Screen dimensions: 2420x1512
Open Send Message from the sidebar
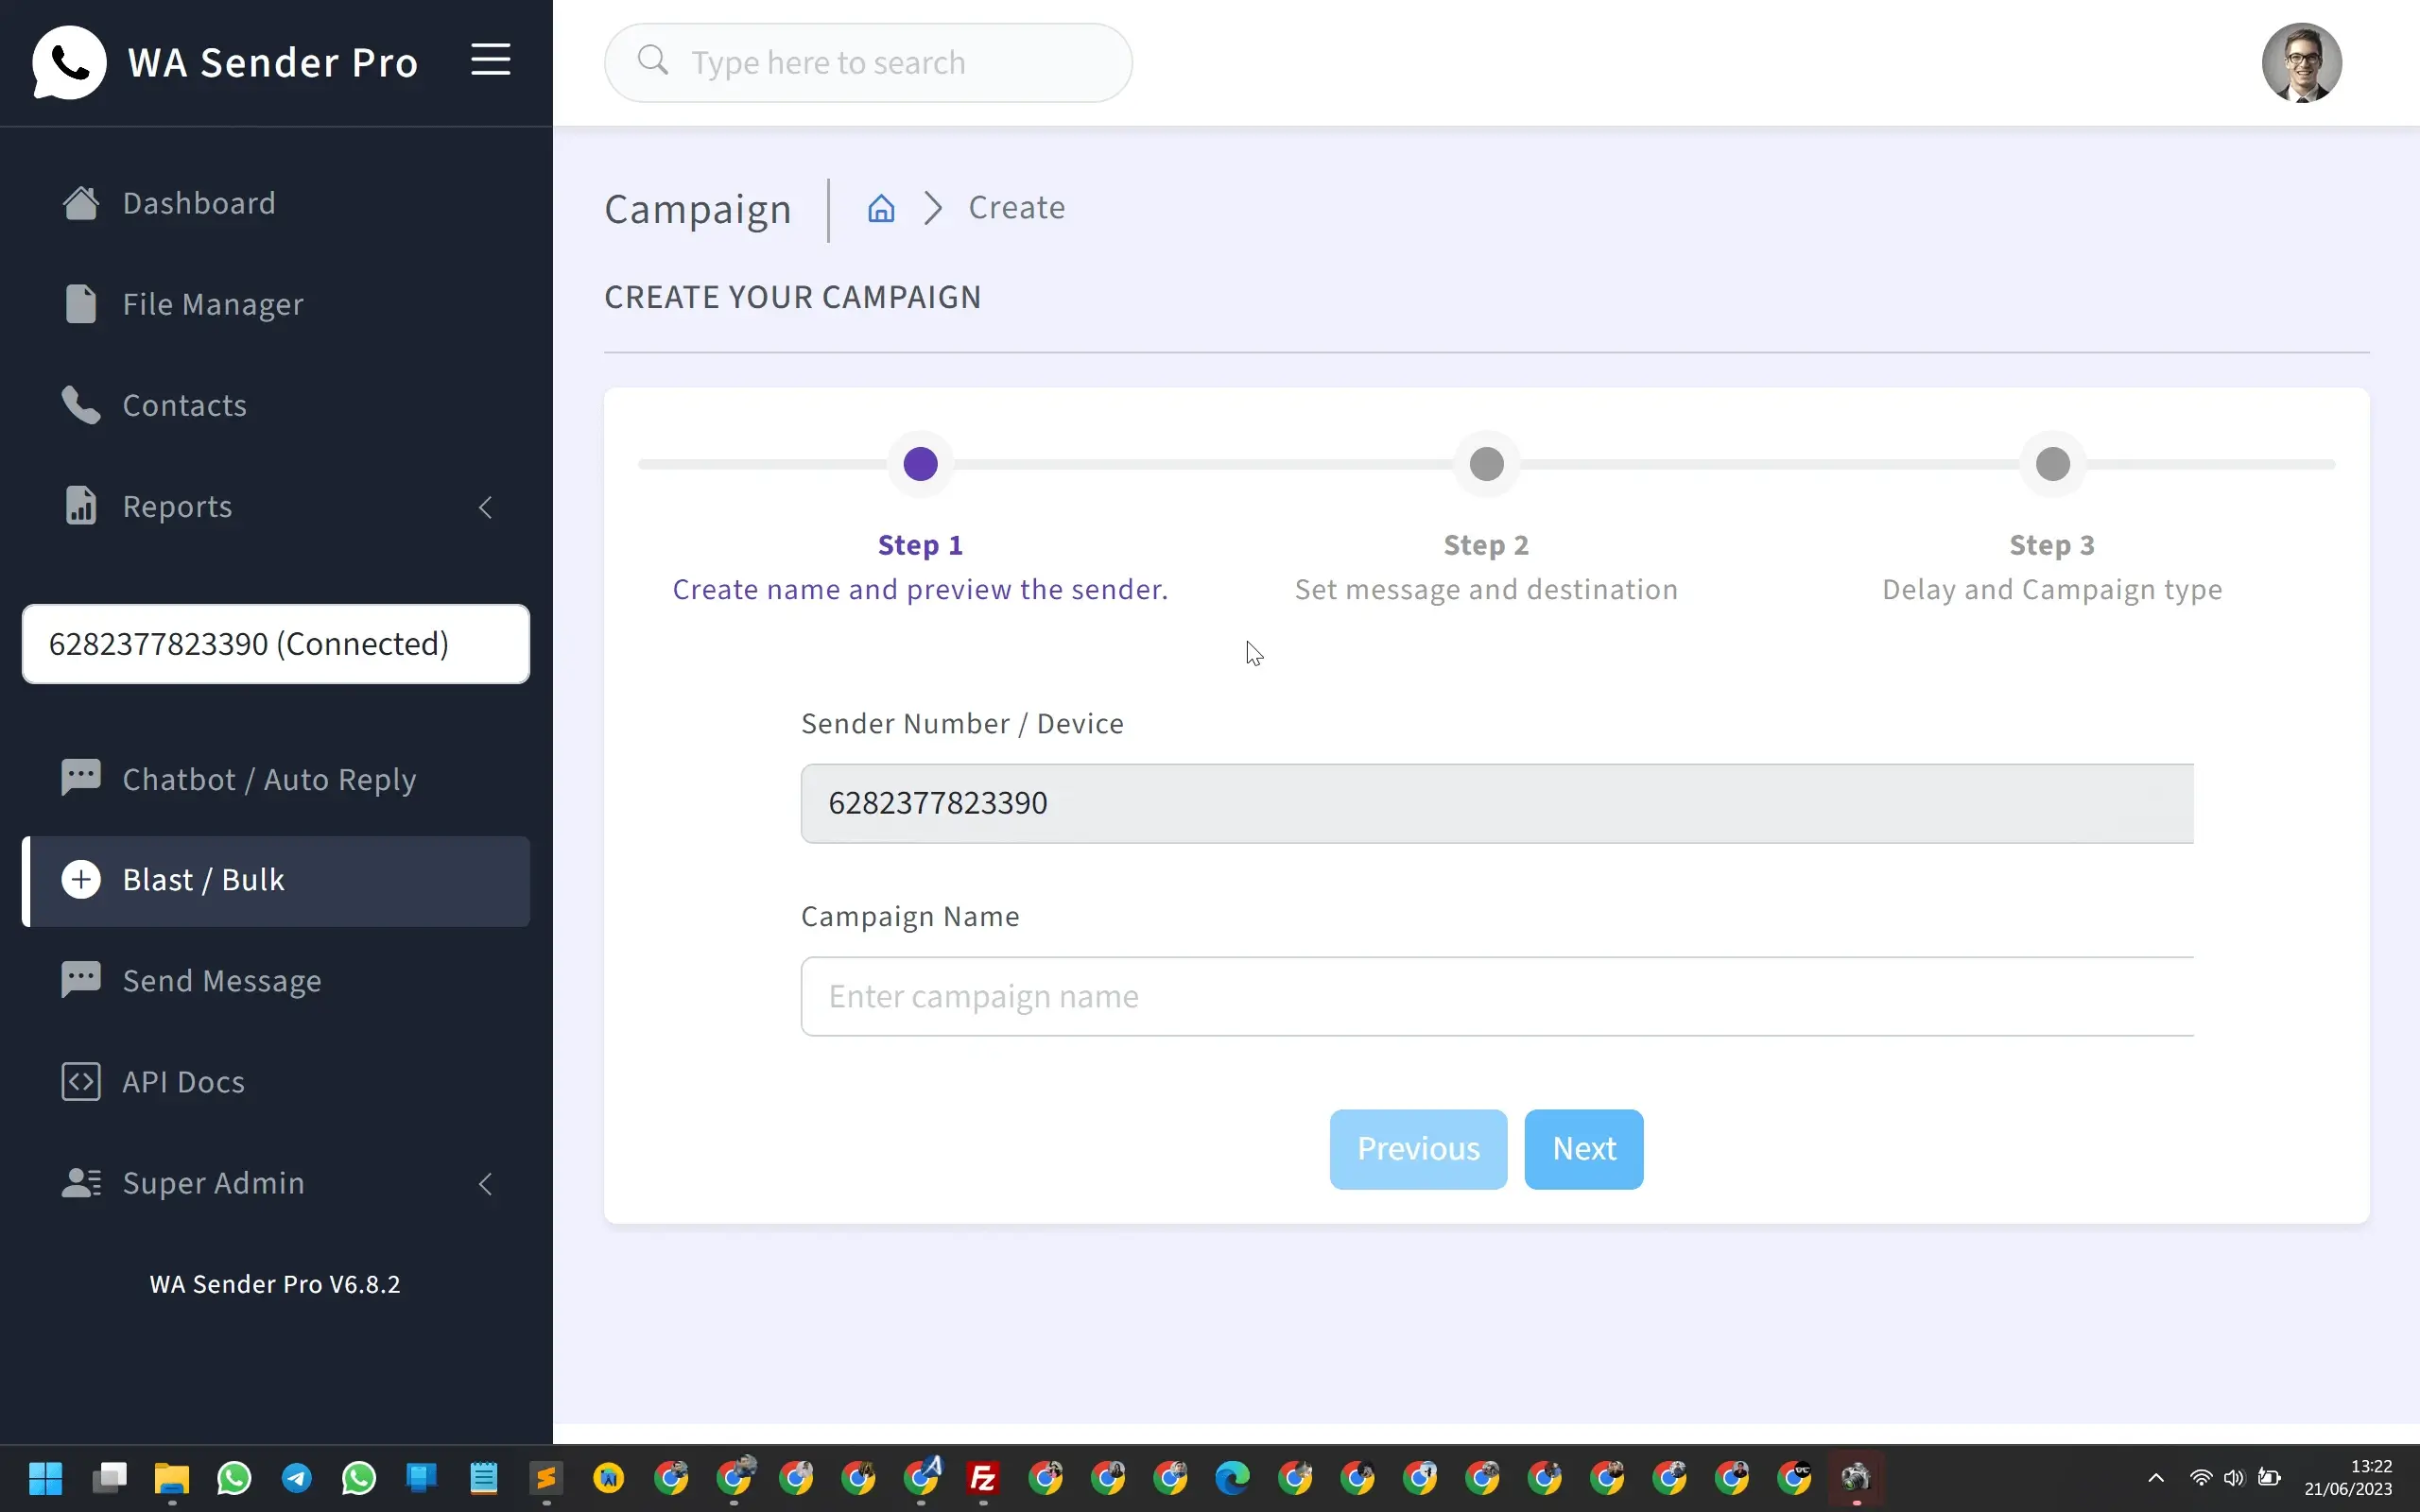[x=222, y=981]
